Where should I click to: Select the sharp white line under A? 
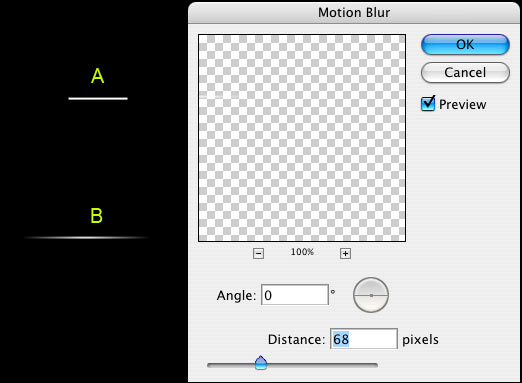(98, 98)
